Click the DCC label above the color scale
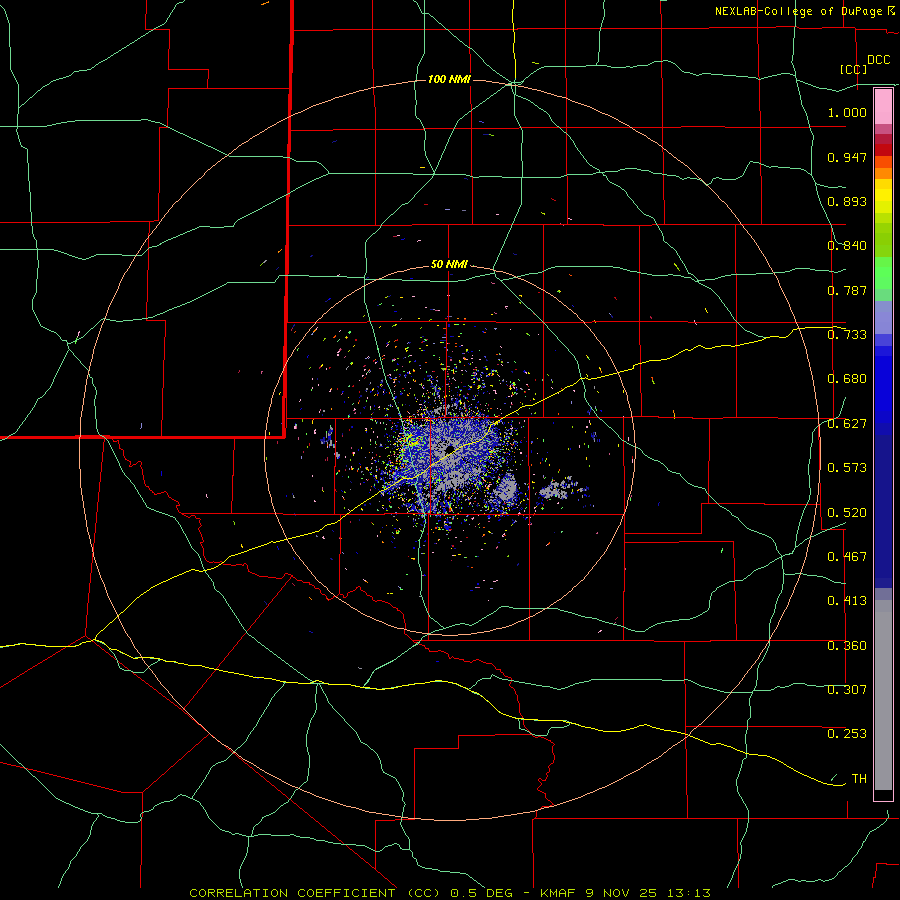Image resolution: width=900 pixels, height=900 pixels. [x=879, y=60]
